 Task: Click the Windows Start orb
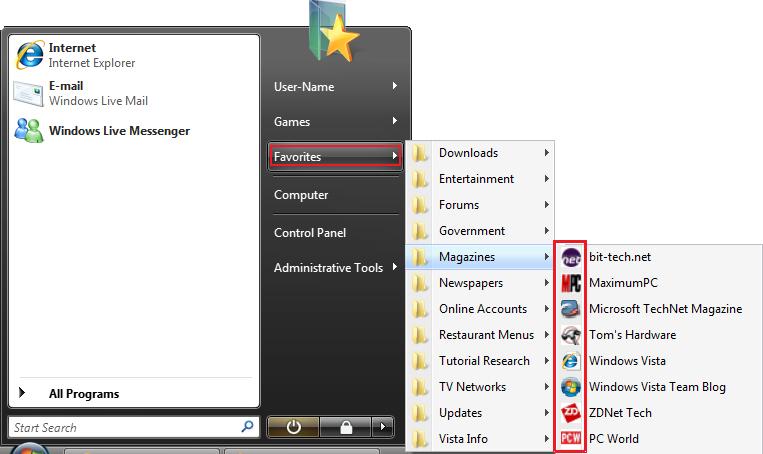pyautogui.click(x=29, y=448)
